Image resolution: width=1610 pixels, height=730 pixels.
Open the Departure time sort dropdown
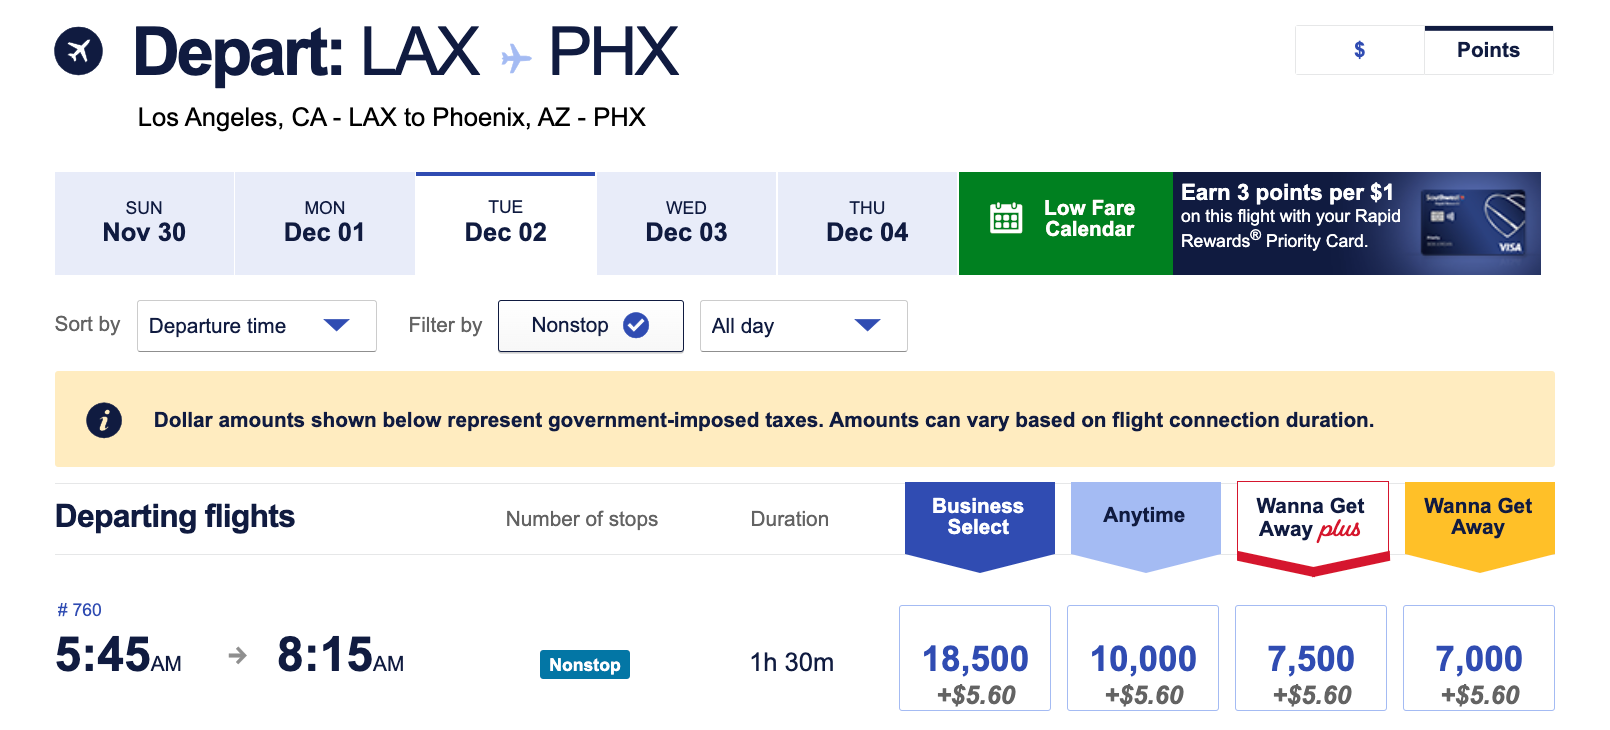256,325
